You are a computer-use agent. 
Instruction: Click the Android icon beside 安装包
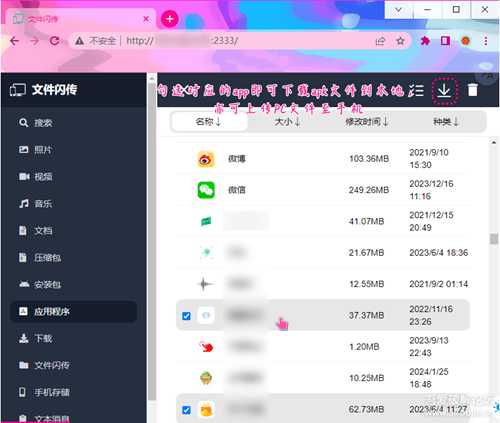click(24, 284)
